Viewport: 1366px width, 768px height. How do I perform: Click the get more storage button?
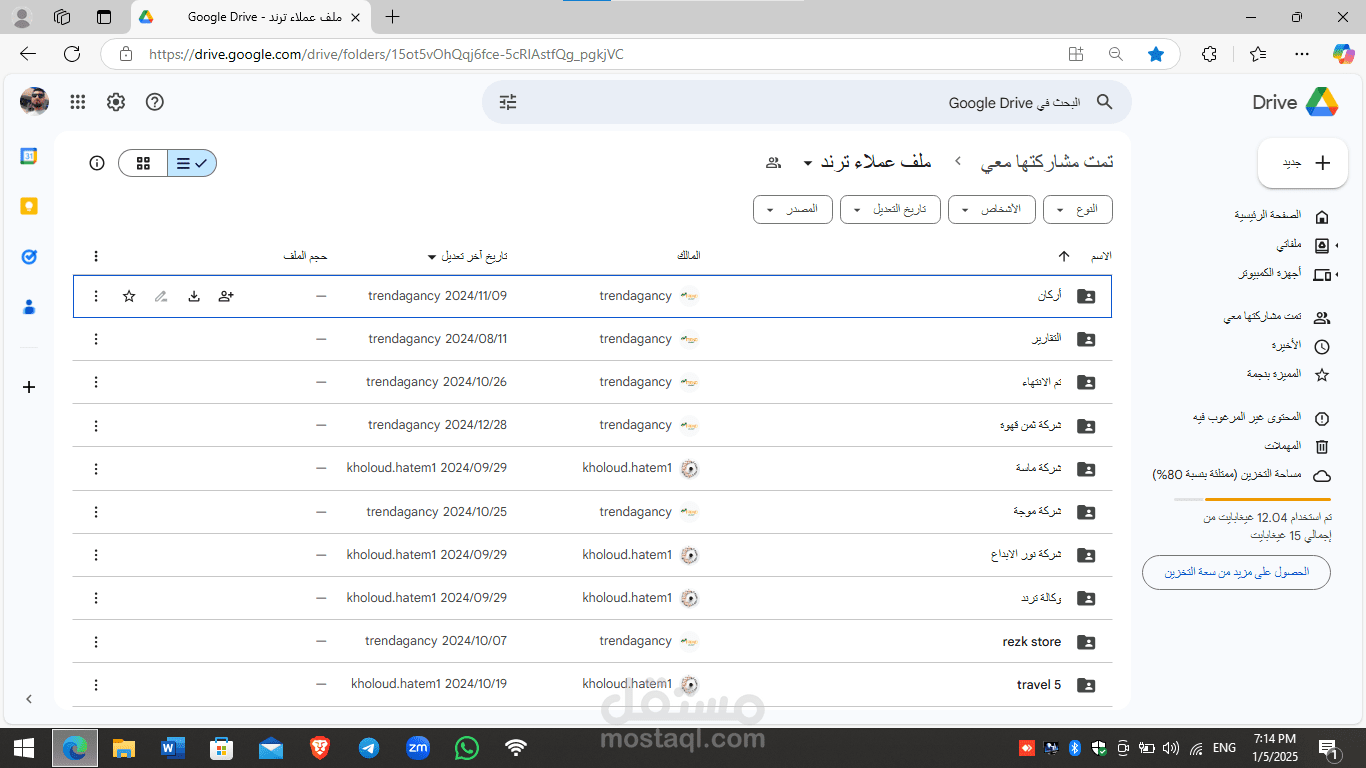coord(1237,572)
